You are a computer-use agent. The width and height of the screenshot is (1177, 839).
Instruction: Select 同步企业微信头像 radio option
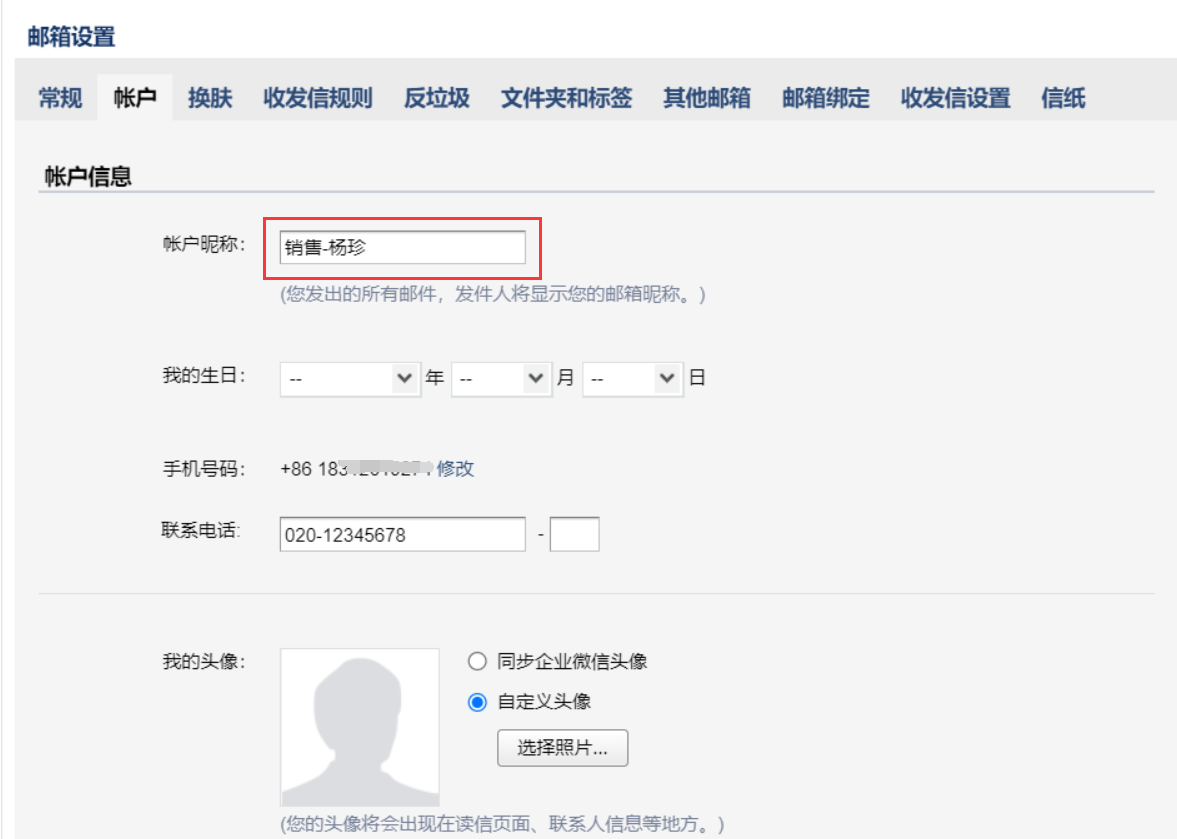pos(478,661)
